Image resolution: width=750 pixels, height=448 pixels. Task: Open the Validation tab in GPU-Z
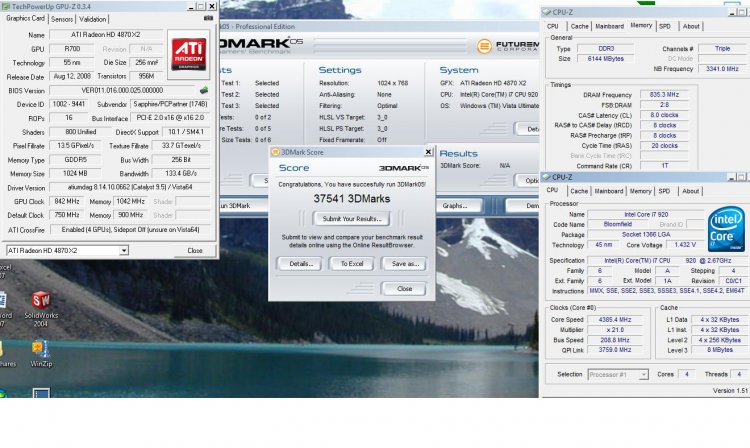pos(92,19)
